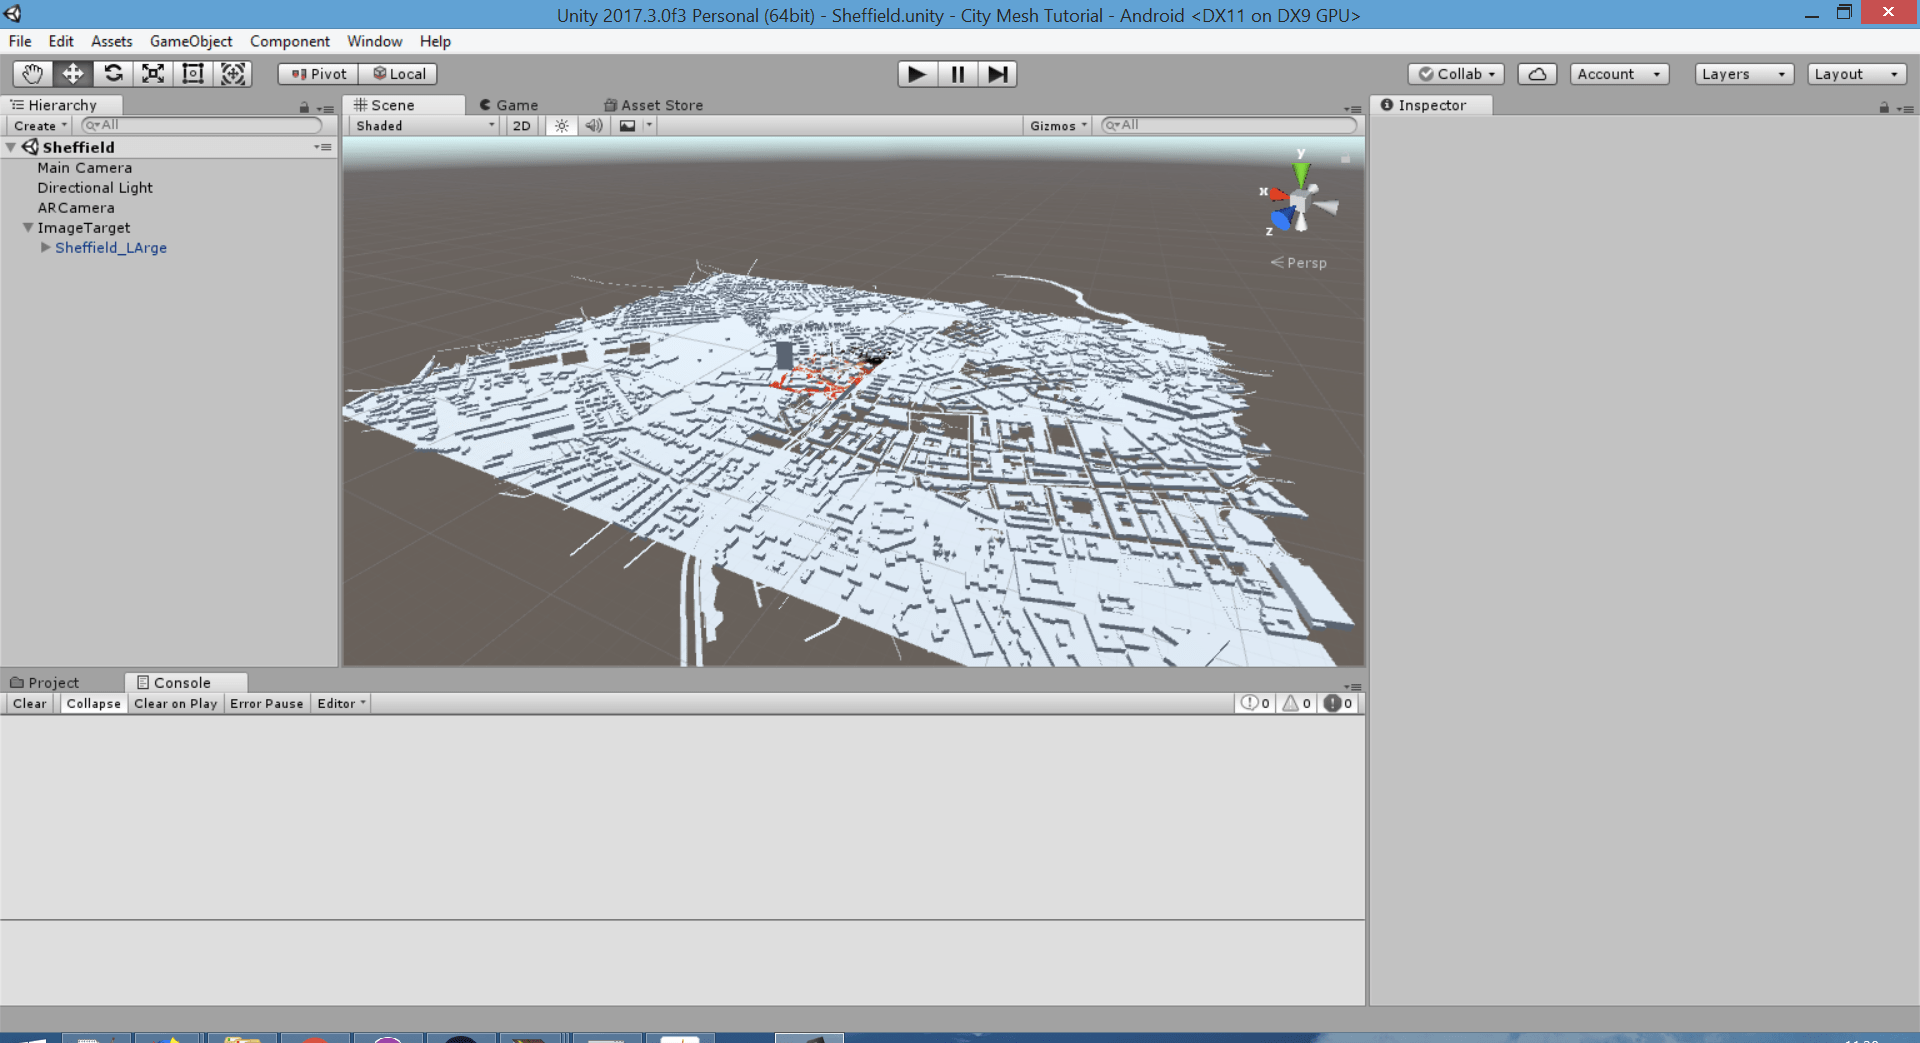Screen dimensions: 1920x1043
Task: Select the Move tool
Action: pos(73,74)
